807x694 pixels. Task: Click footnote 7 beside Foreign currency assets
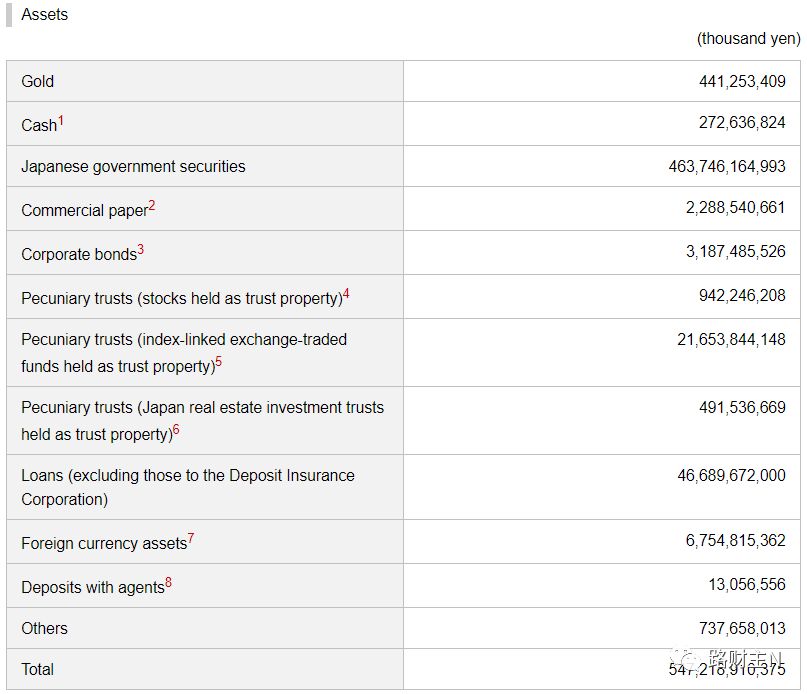(x=191, y=538)
